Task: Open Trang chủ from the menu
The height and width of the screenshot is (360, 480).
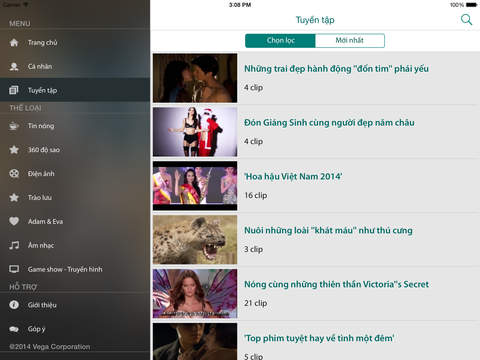Action: [75, 43]
